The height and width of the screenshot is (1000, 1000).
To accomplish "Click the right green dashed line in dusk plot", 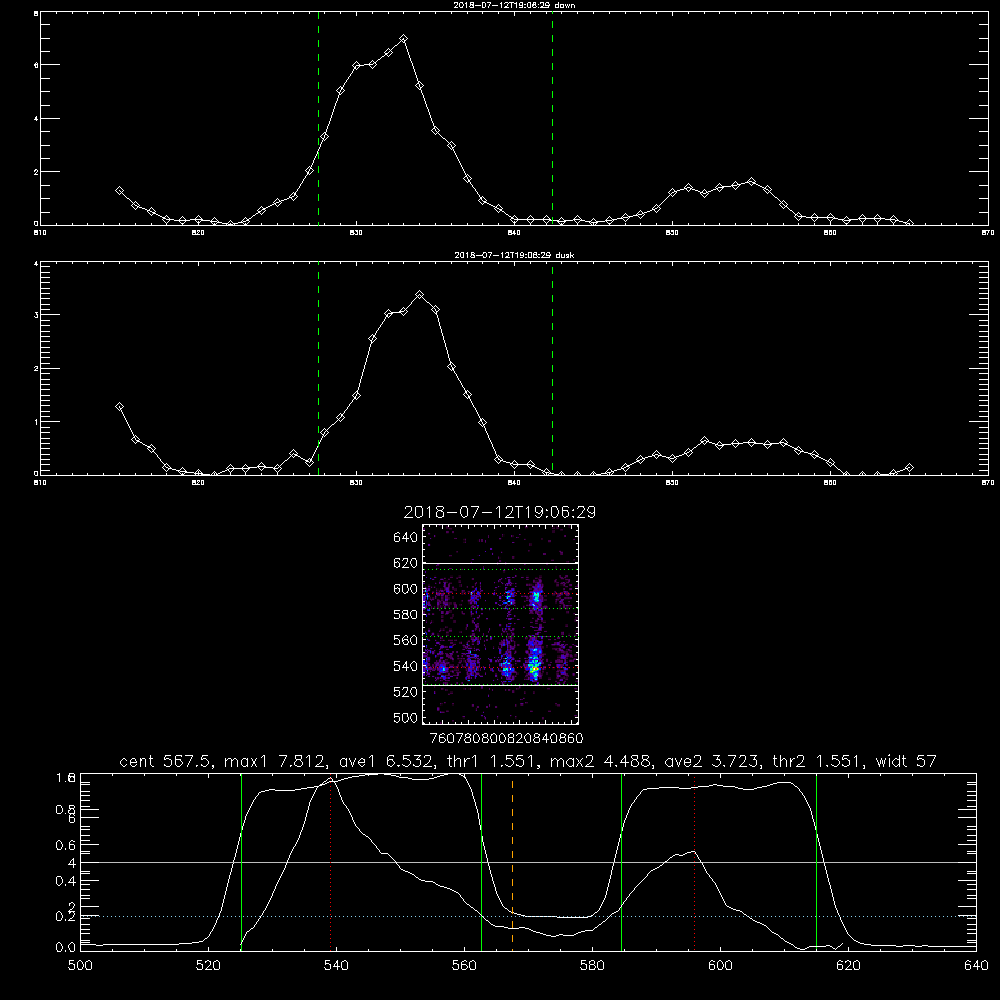I will pyautogui.click(x=552, y=369).
